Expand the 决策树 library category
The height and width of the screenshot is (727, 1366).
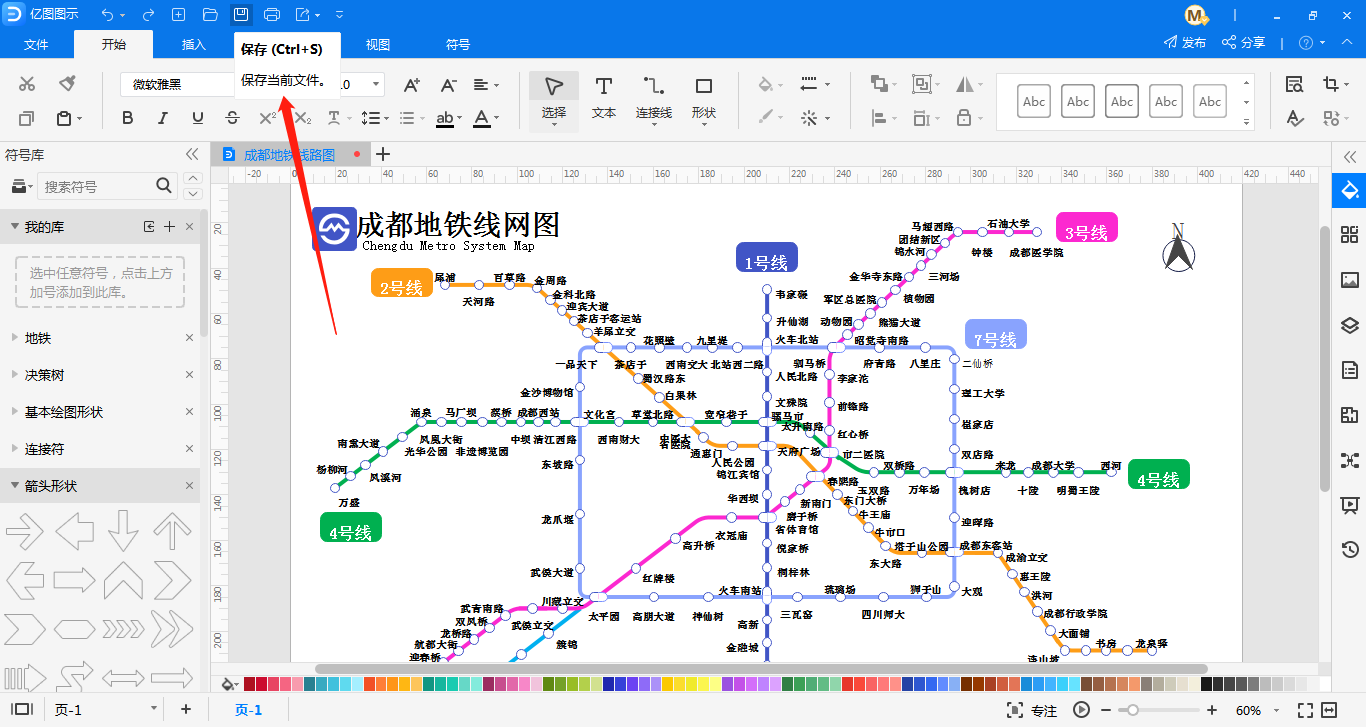(x=15, y=375)
